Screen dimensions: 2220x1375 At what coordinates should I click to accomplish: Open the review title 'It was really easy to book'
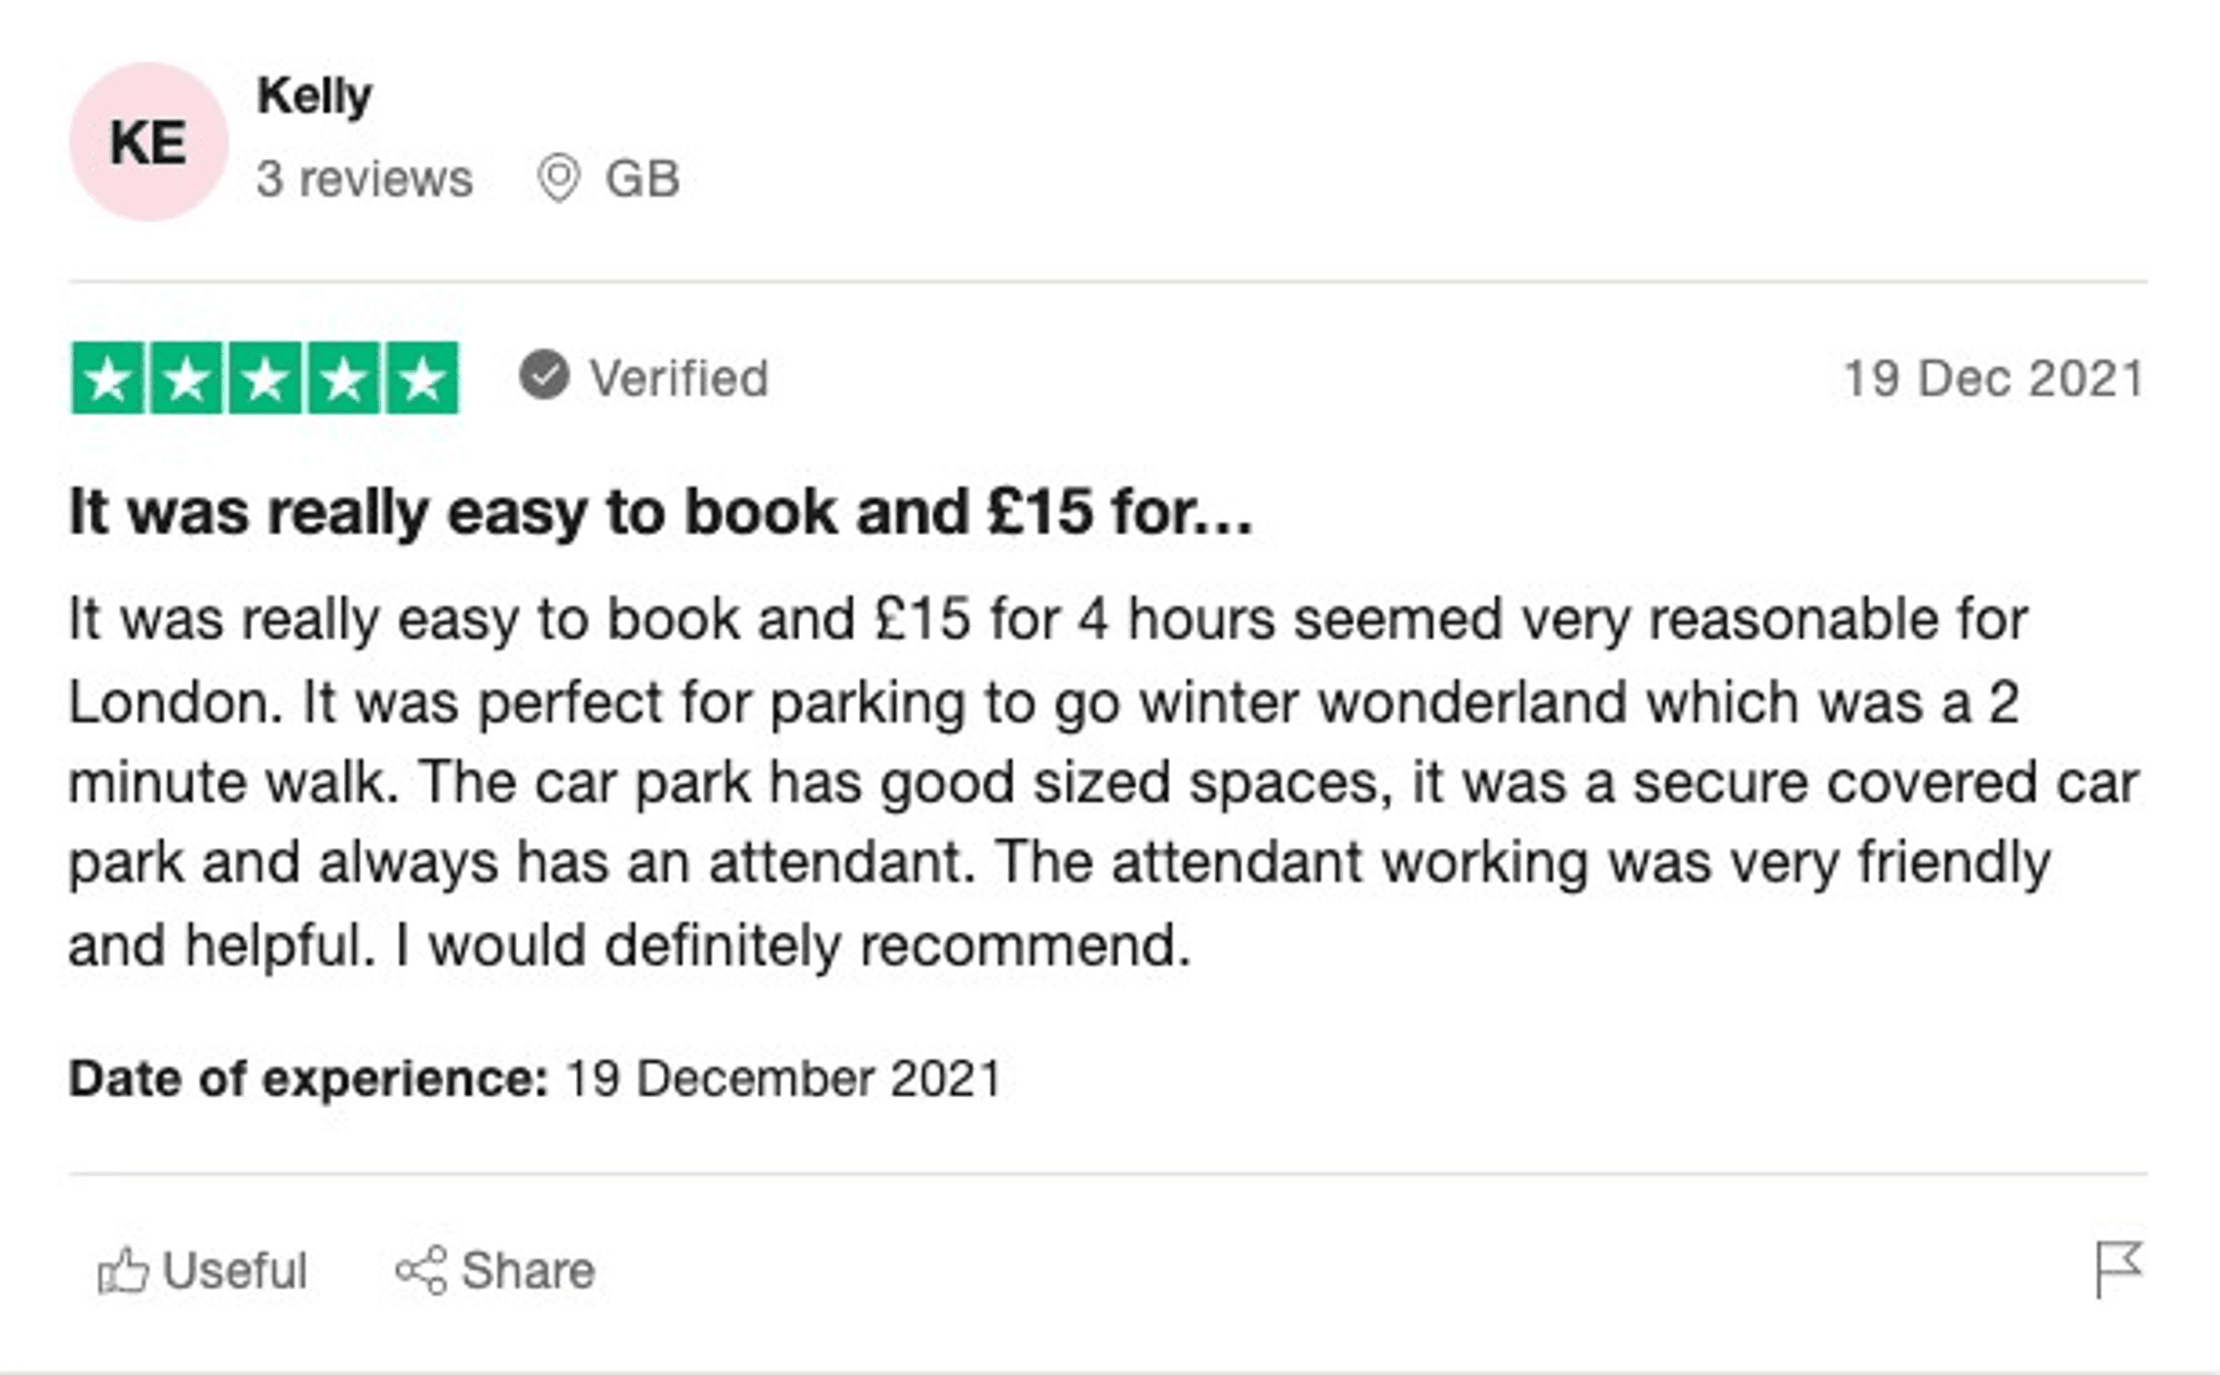click(660, 512)
